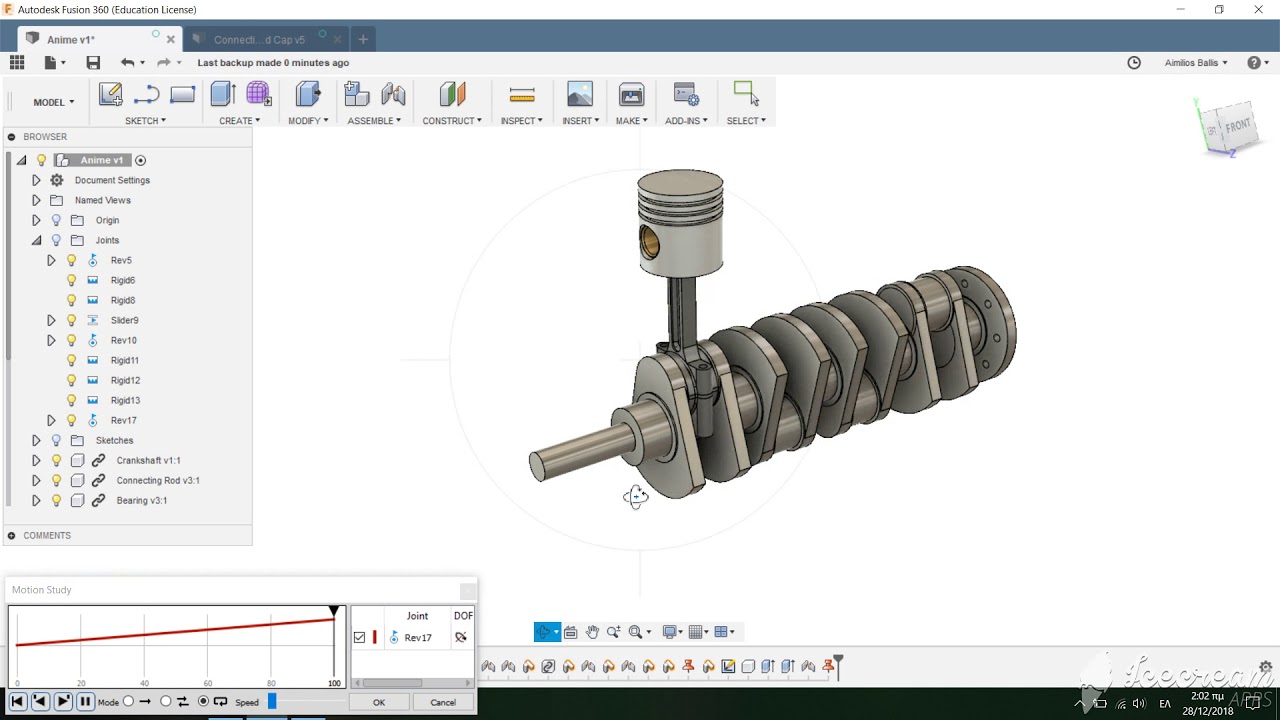
Task: Play the motion study forward
Action: pos(63,702)
